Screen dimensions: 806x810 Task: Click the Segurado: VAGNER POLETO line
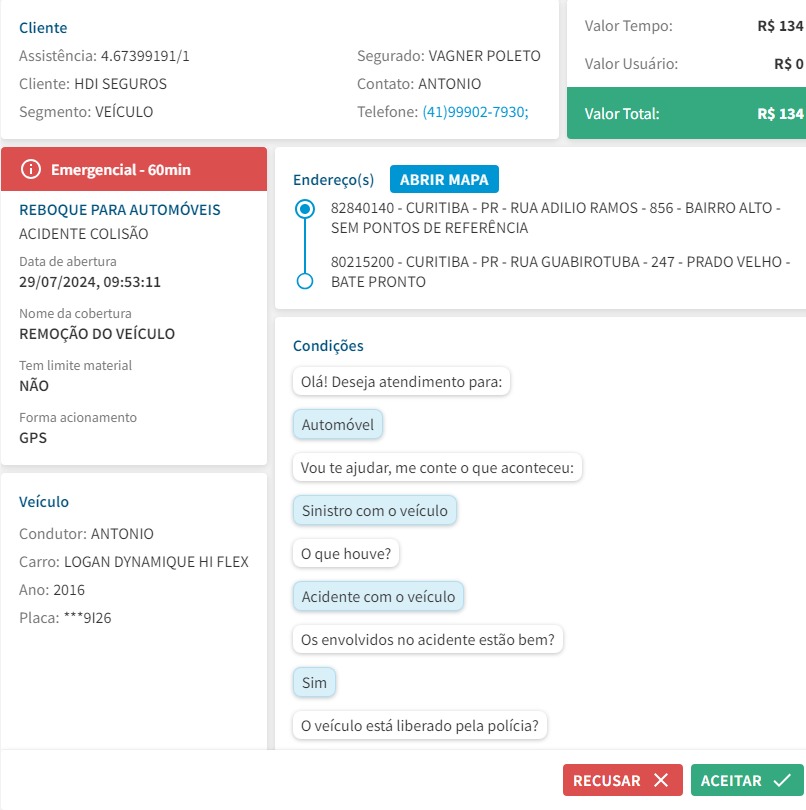(449, 56)
